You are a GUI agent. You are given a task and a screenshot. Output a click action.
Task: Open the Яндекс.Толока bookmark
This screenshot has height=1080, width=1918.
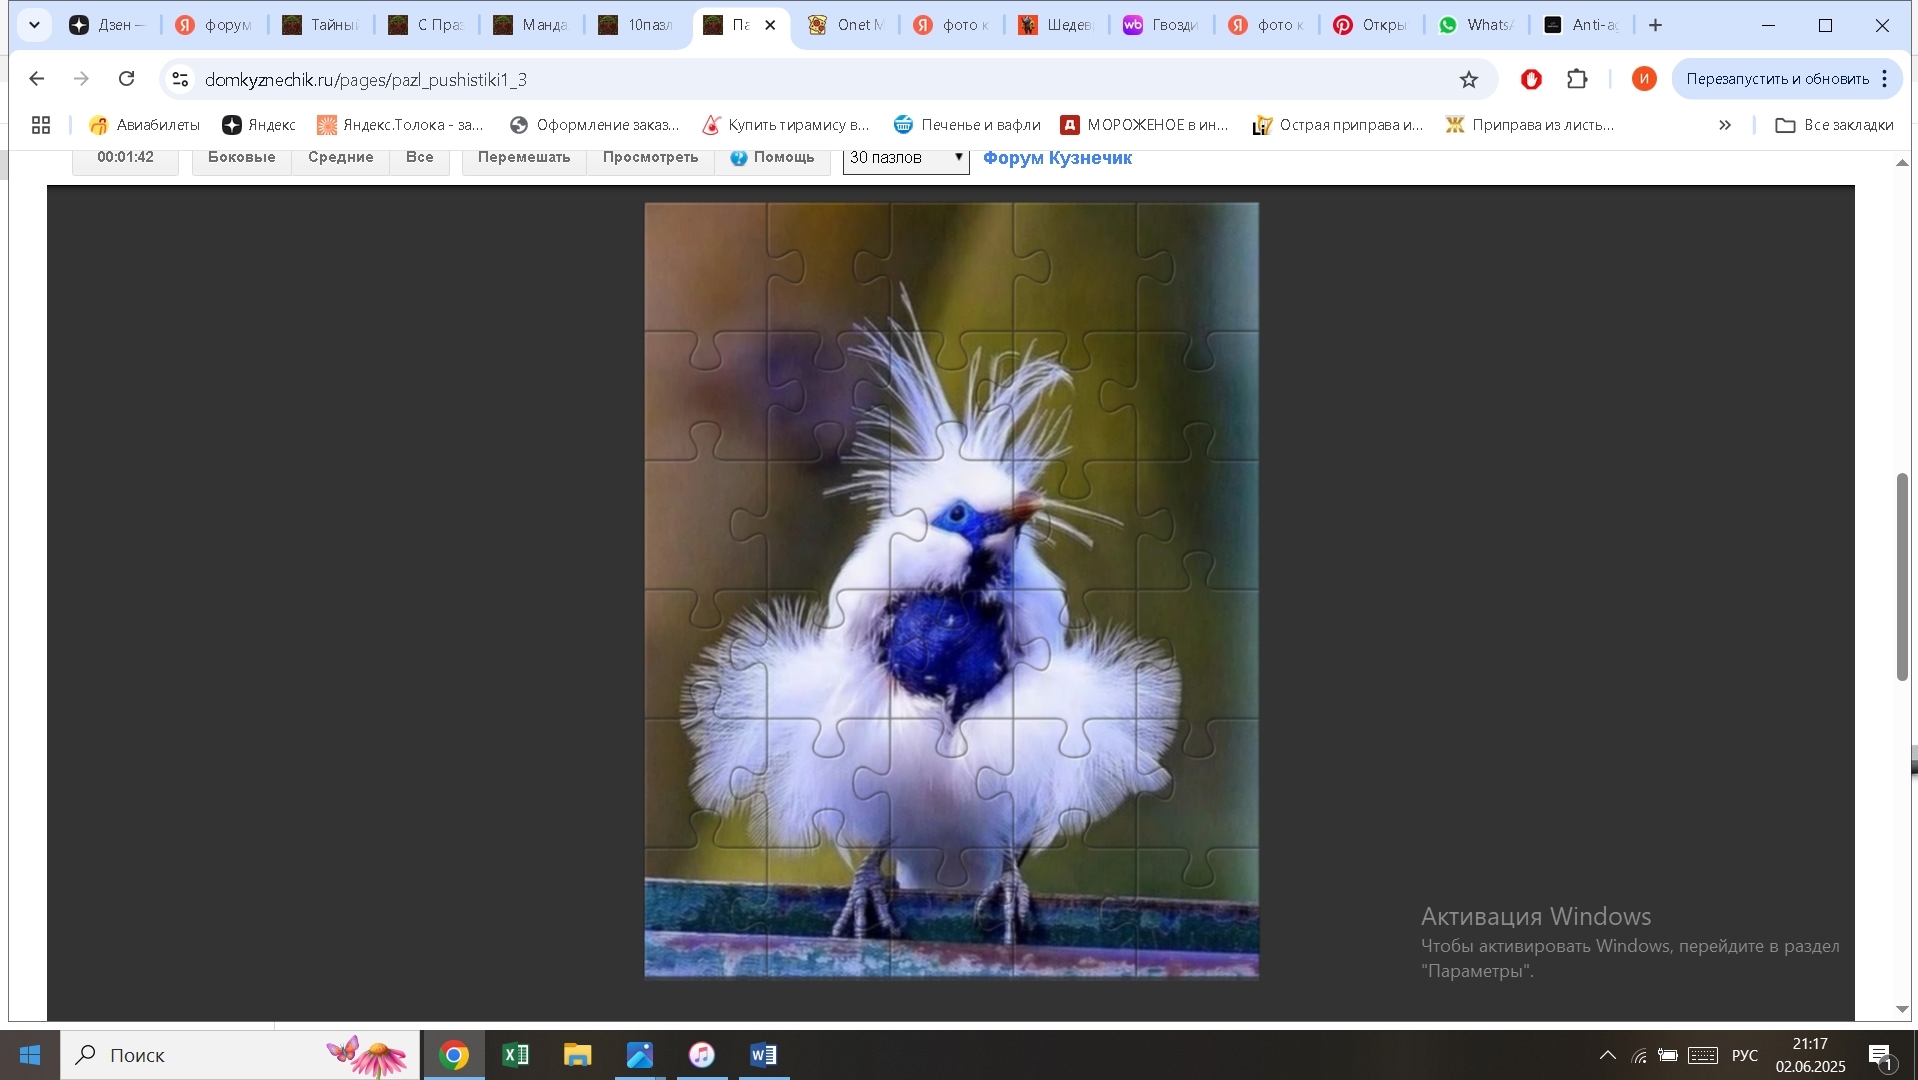pos(400,125)
